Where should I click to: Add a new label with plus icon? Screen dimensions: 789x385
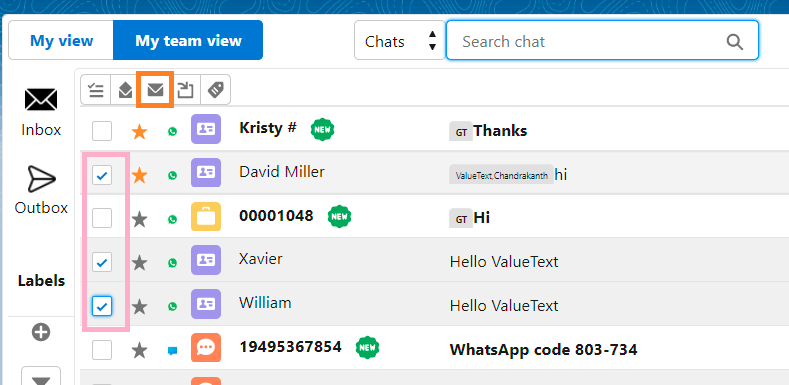[41, 332]
